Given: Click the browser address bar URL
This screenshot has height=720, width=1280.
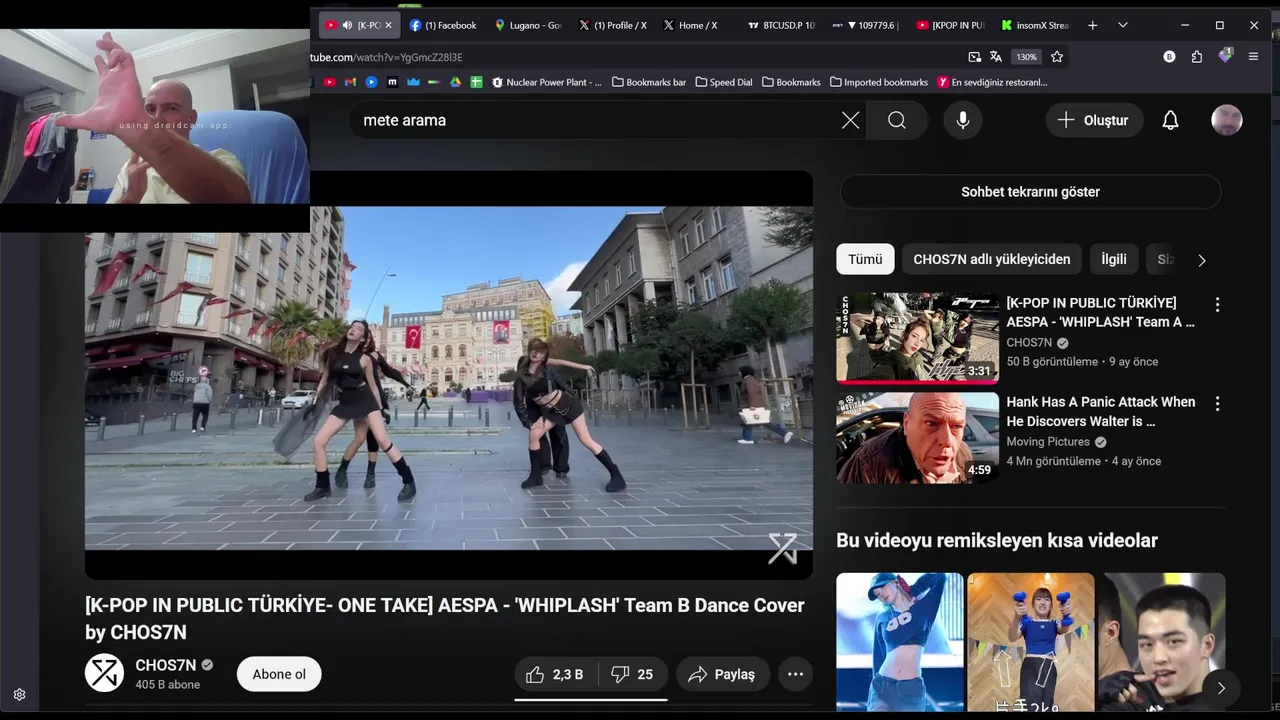Looking at the screenshot, I should click(x=387, y=57).
